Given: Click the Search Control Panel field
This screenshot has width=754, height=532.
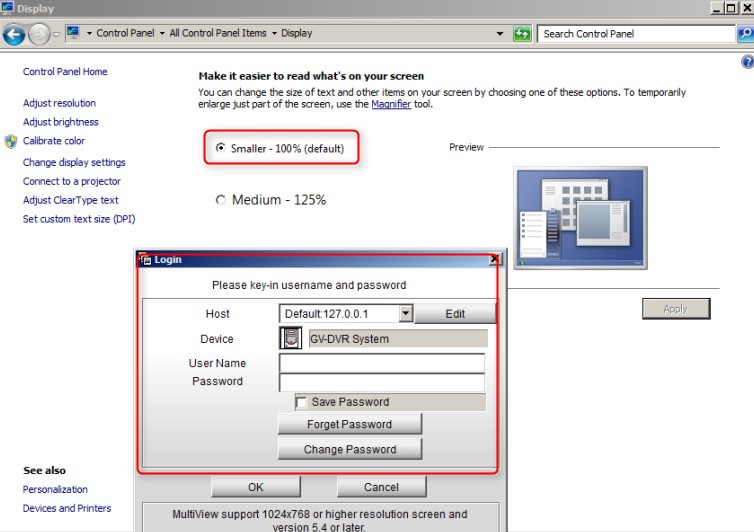Looking at the screenshot, I should point(636,34).
